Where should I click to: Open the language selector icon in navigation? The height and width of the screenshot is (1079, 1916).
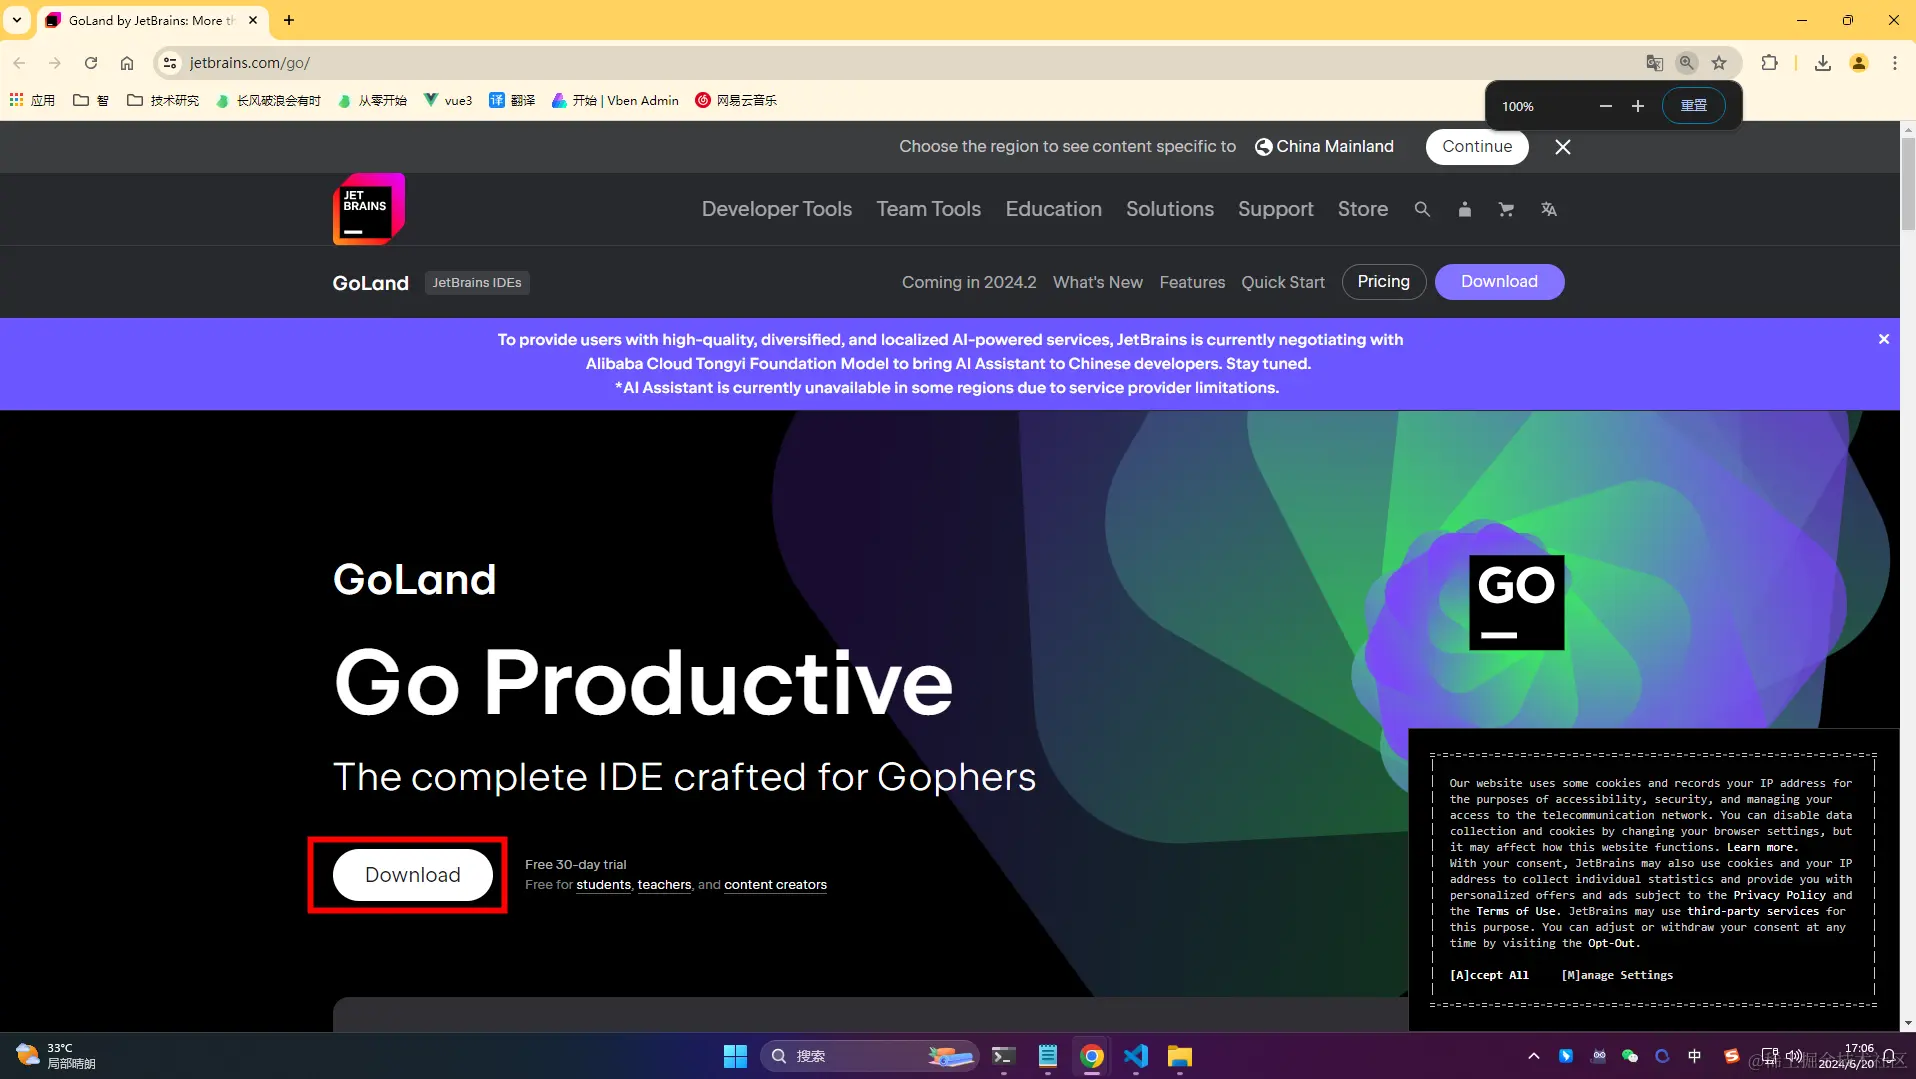point(1549,209)
